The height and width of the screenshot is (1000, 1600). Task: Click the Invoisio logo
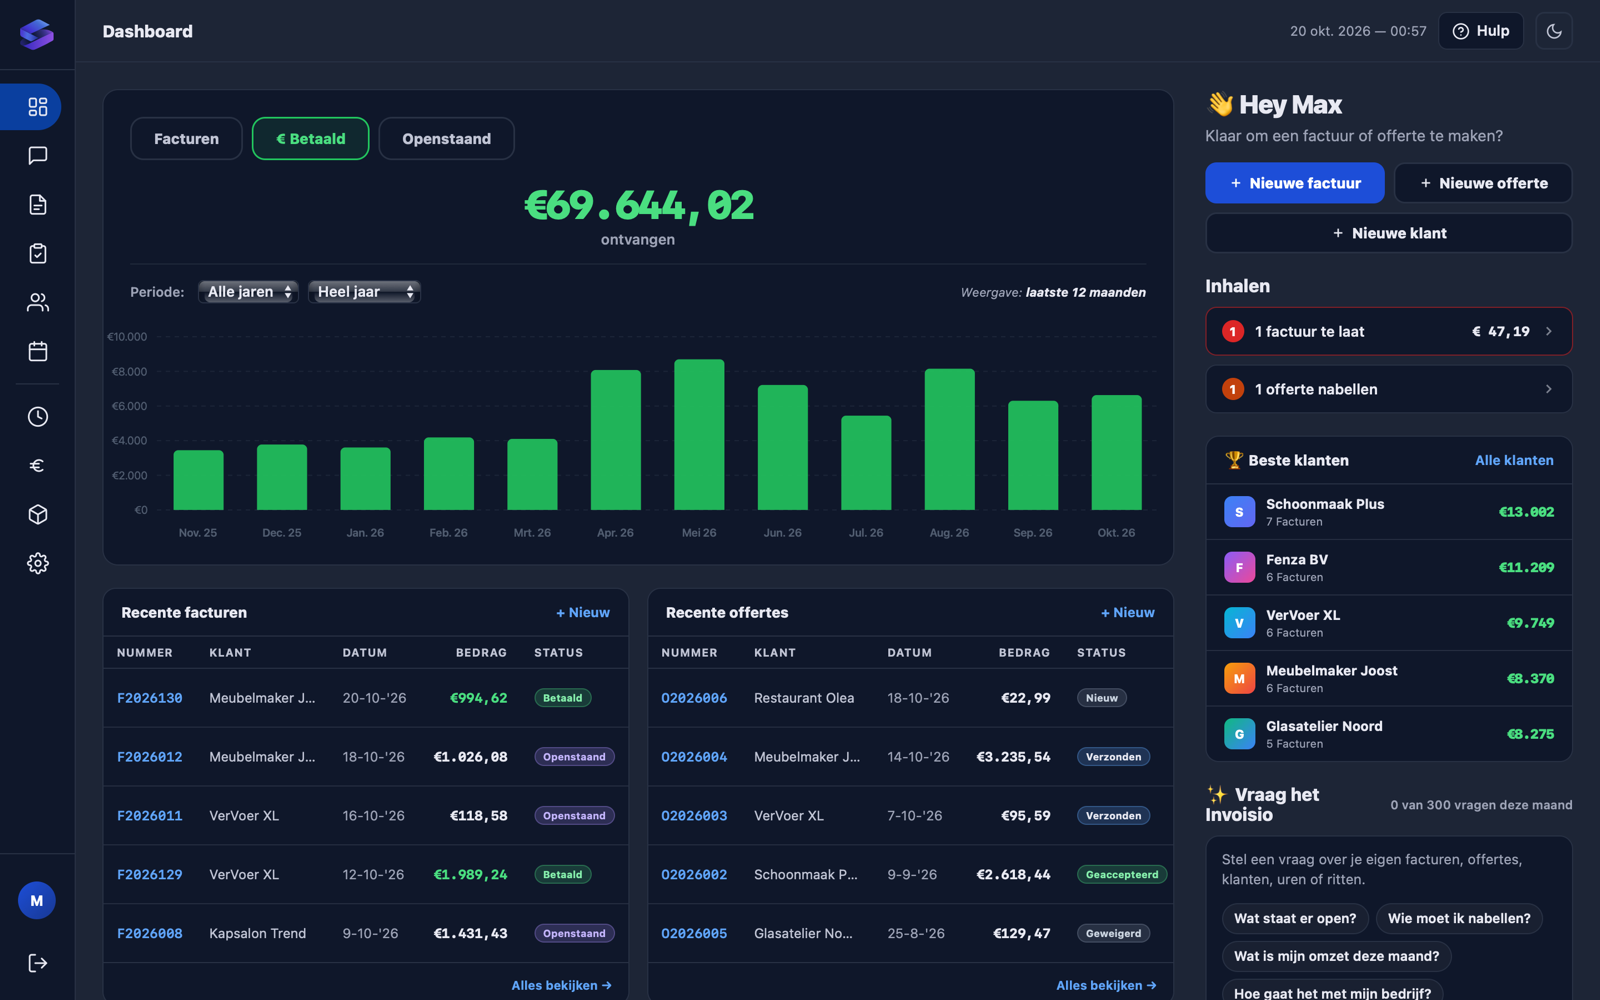click(37, 34)
